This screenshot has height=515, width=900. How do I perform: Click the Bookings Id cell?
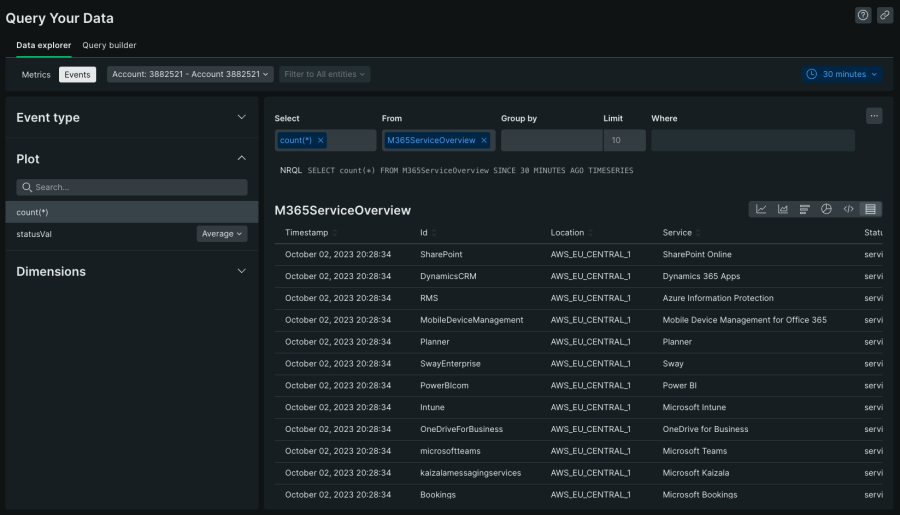437,494
